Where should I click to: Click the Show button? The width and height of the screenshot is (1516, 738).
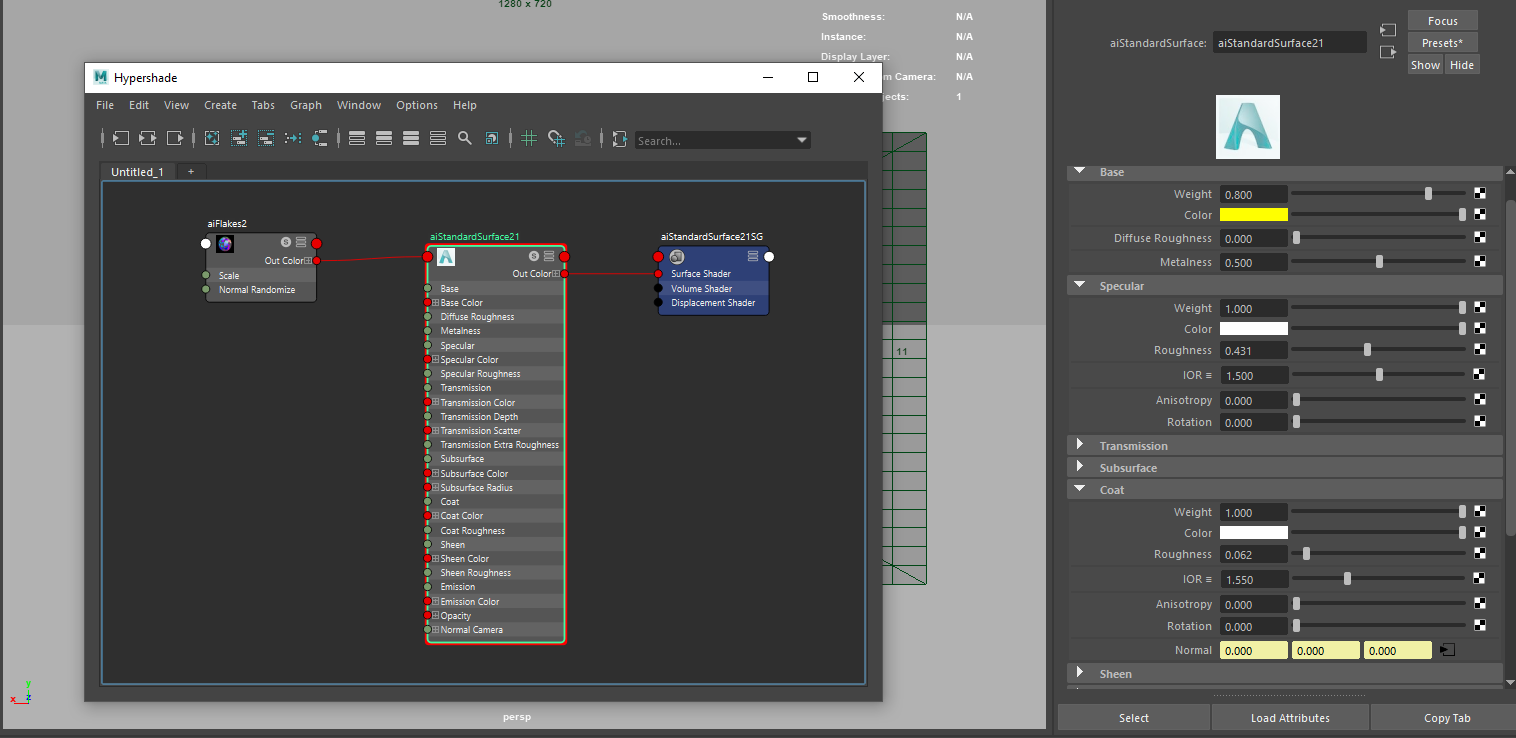(1425, 65)
